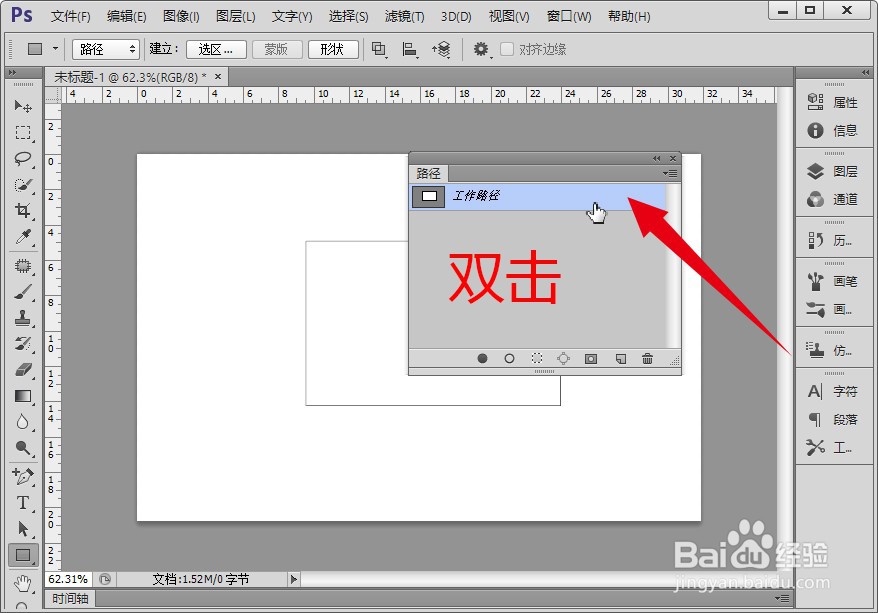
Task: Open the gear geometry options dropdown
Action: [x=482, y=49]
